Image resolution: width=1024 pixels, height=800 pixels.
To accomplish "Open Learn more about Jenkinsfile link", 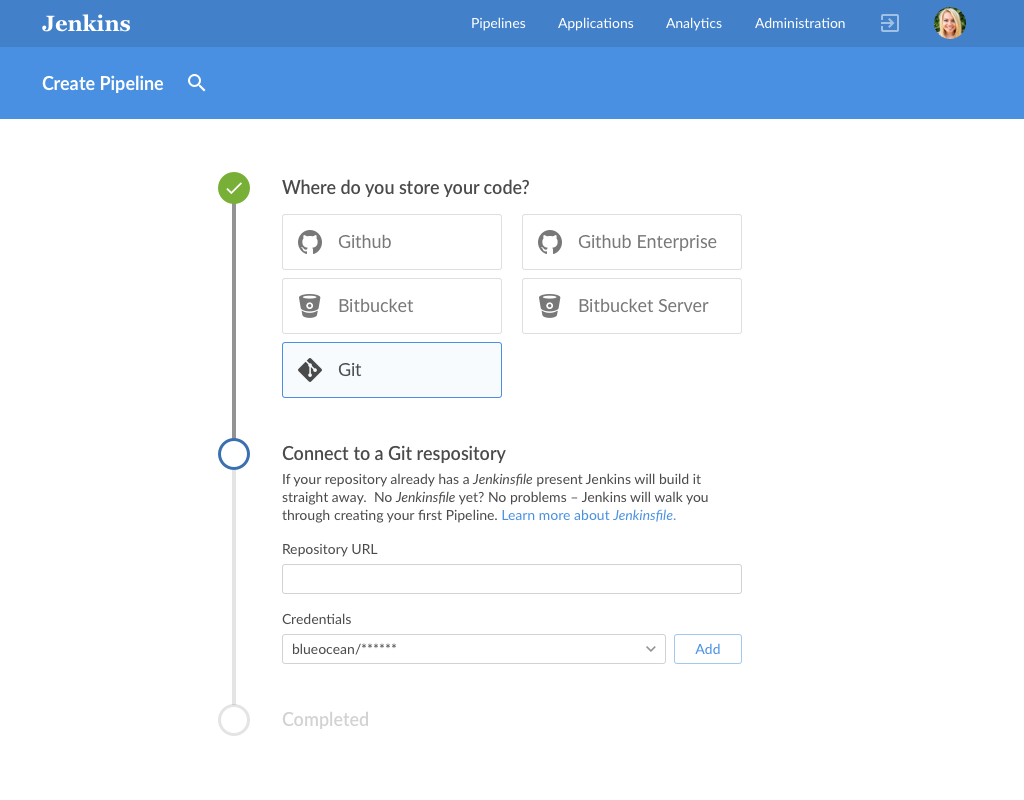I will tap(588, 515).
